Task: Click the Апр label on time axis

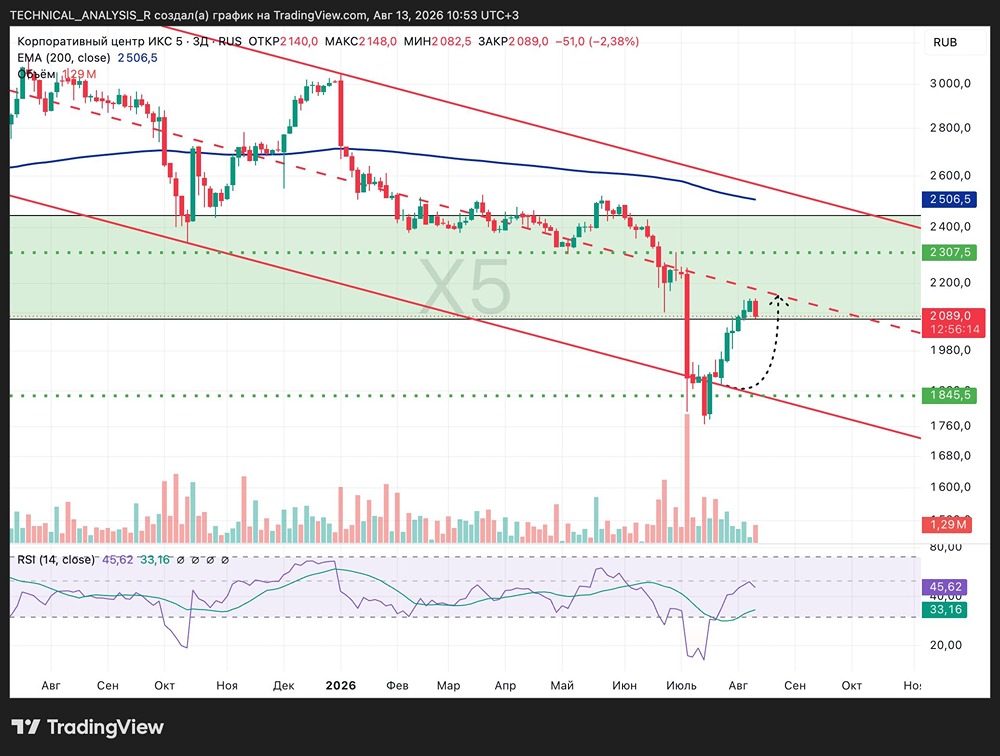Action: point(505,686)
